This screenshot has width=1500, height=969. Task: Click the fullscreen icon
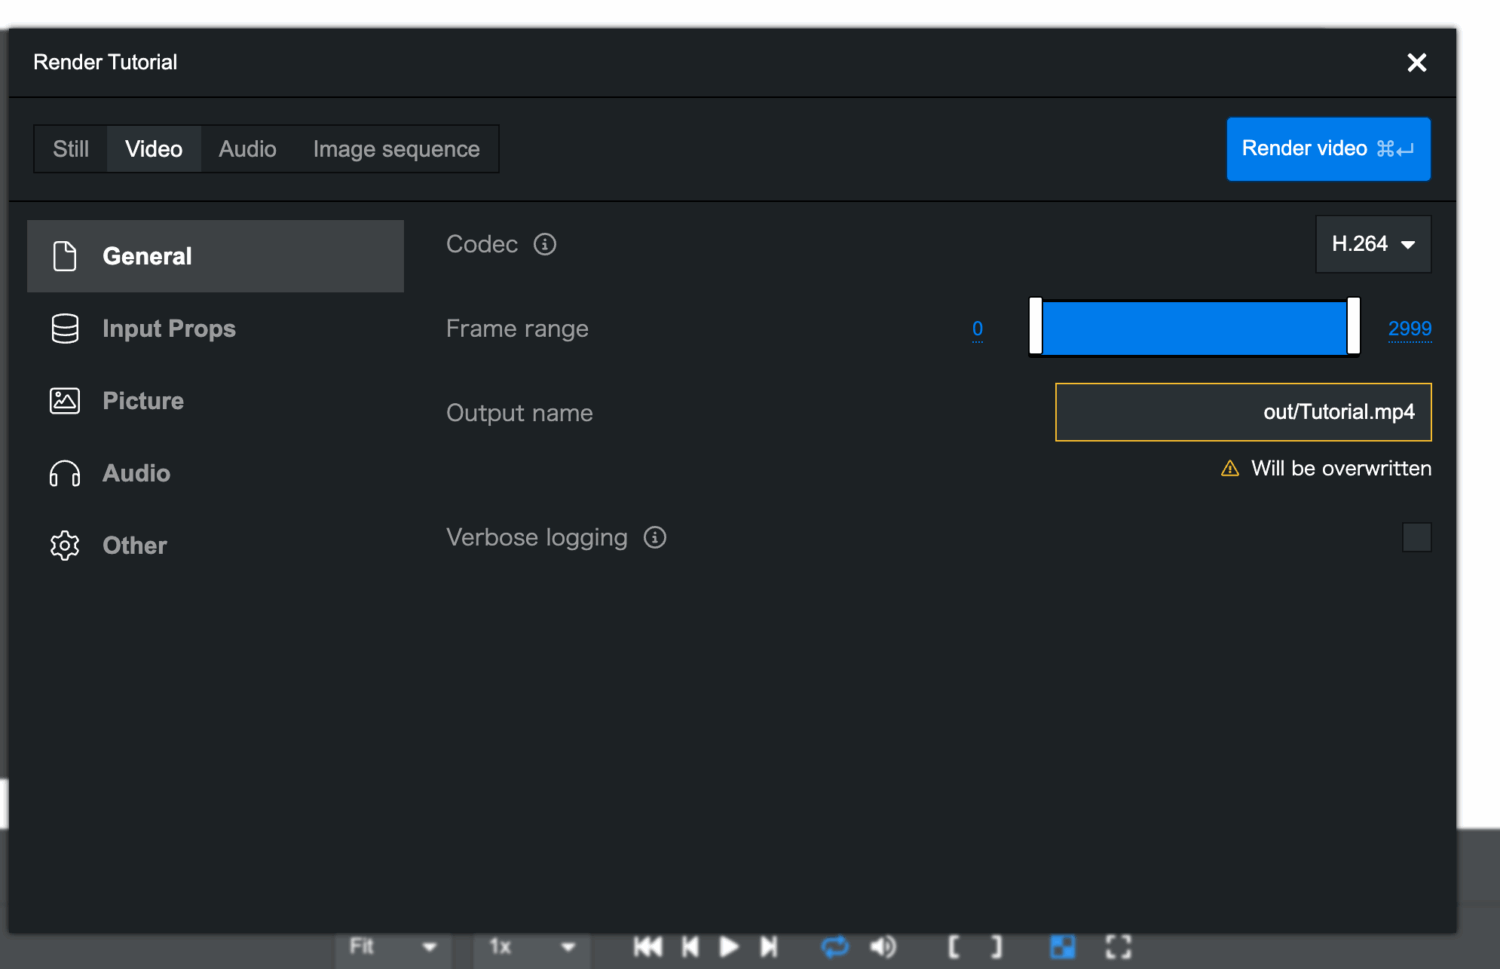point(1118,947)
